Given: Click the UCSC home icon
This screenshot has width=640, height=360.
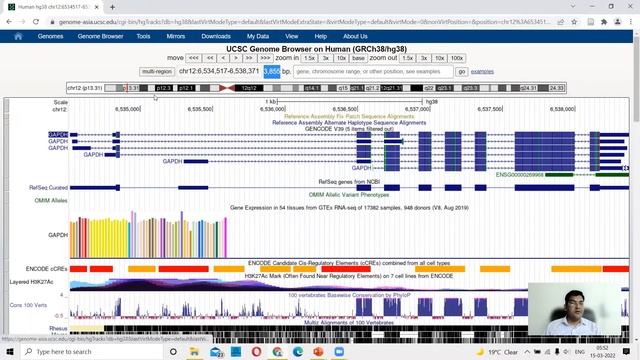Looking at the screenshot, I should click(18, 36).
